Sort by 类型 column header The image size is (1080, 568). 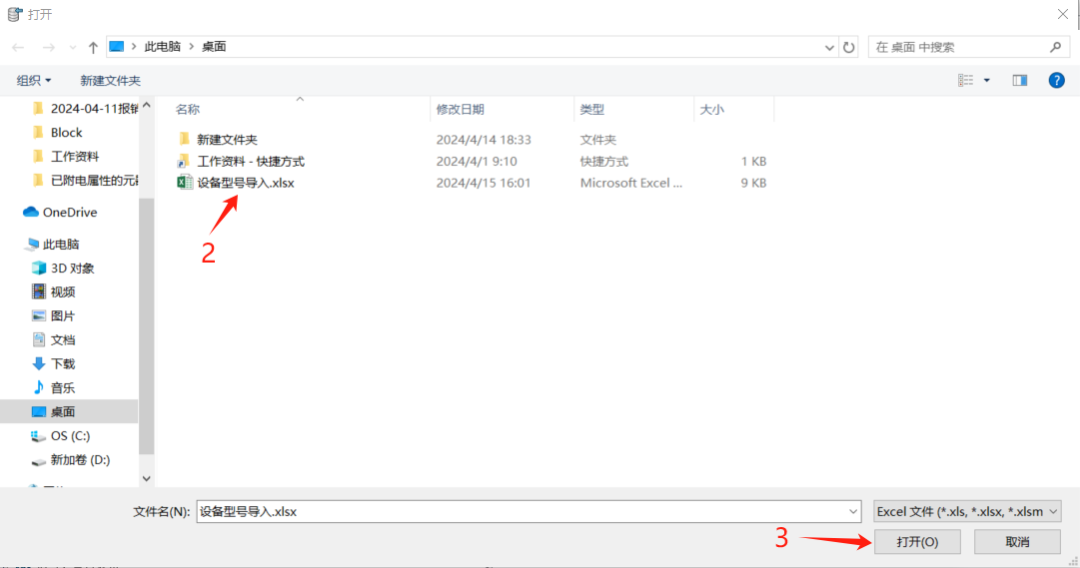coord(592,109)
